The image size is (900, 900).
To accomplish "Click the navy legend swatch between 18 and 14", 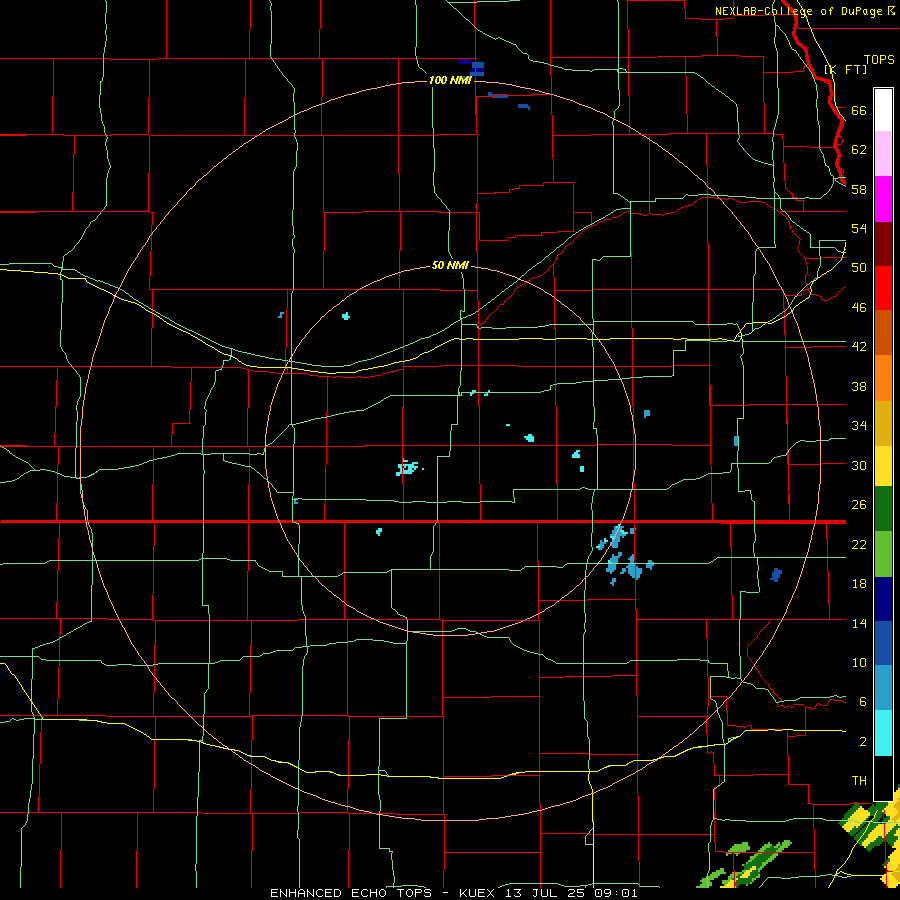I will [883, 599].
